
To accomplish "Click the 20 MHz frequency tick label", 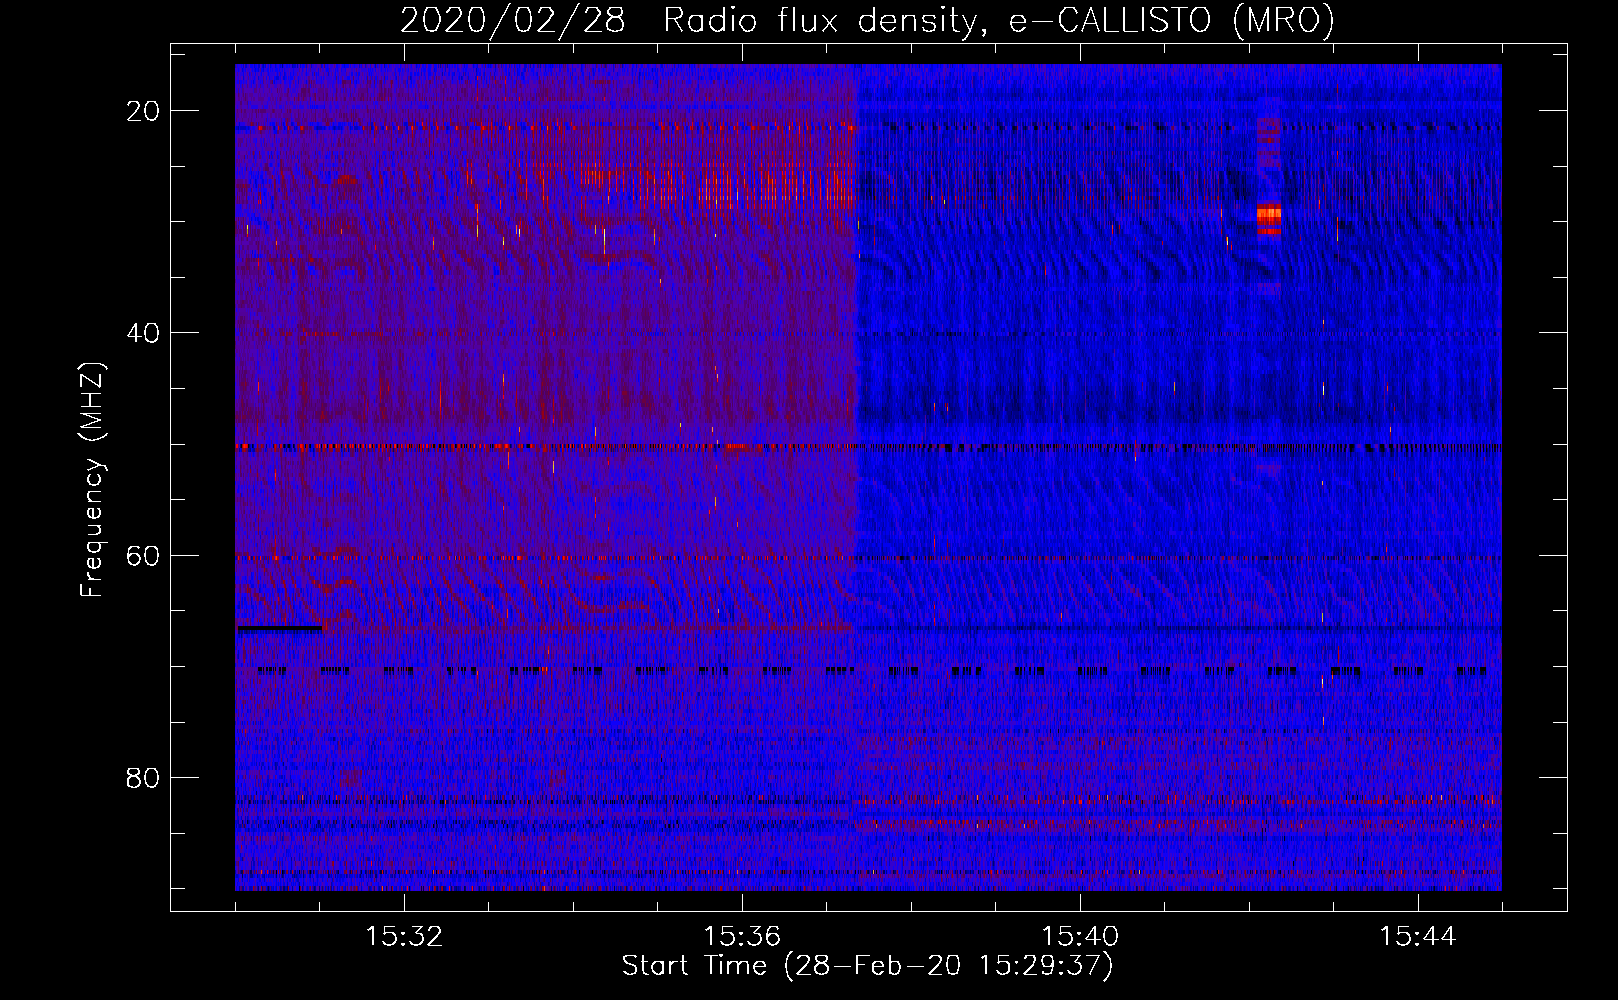I will [x=144, y=111].
